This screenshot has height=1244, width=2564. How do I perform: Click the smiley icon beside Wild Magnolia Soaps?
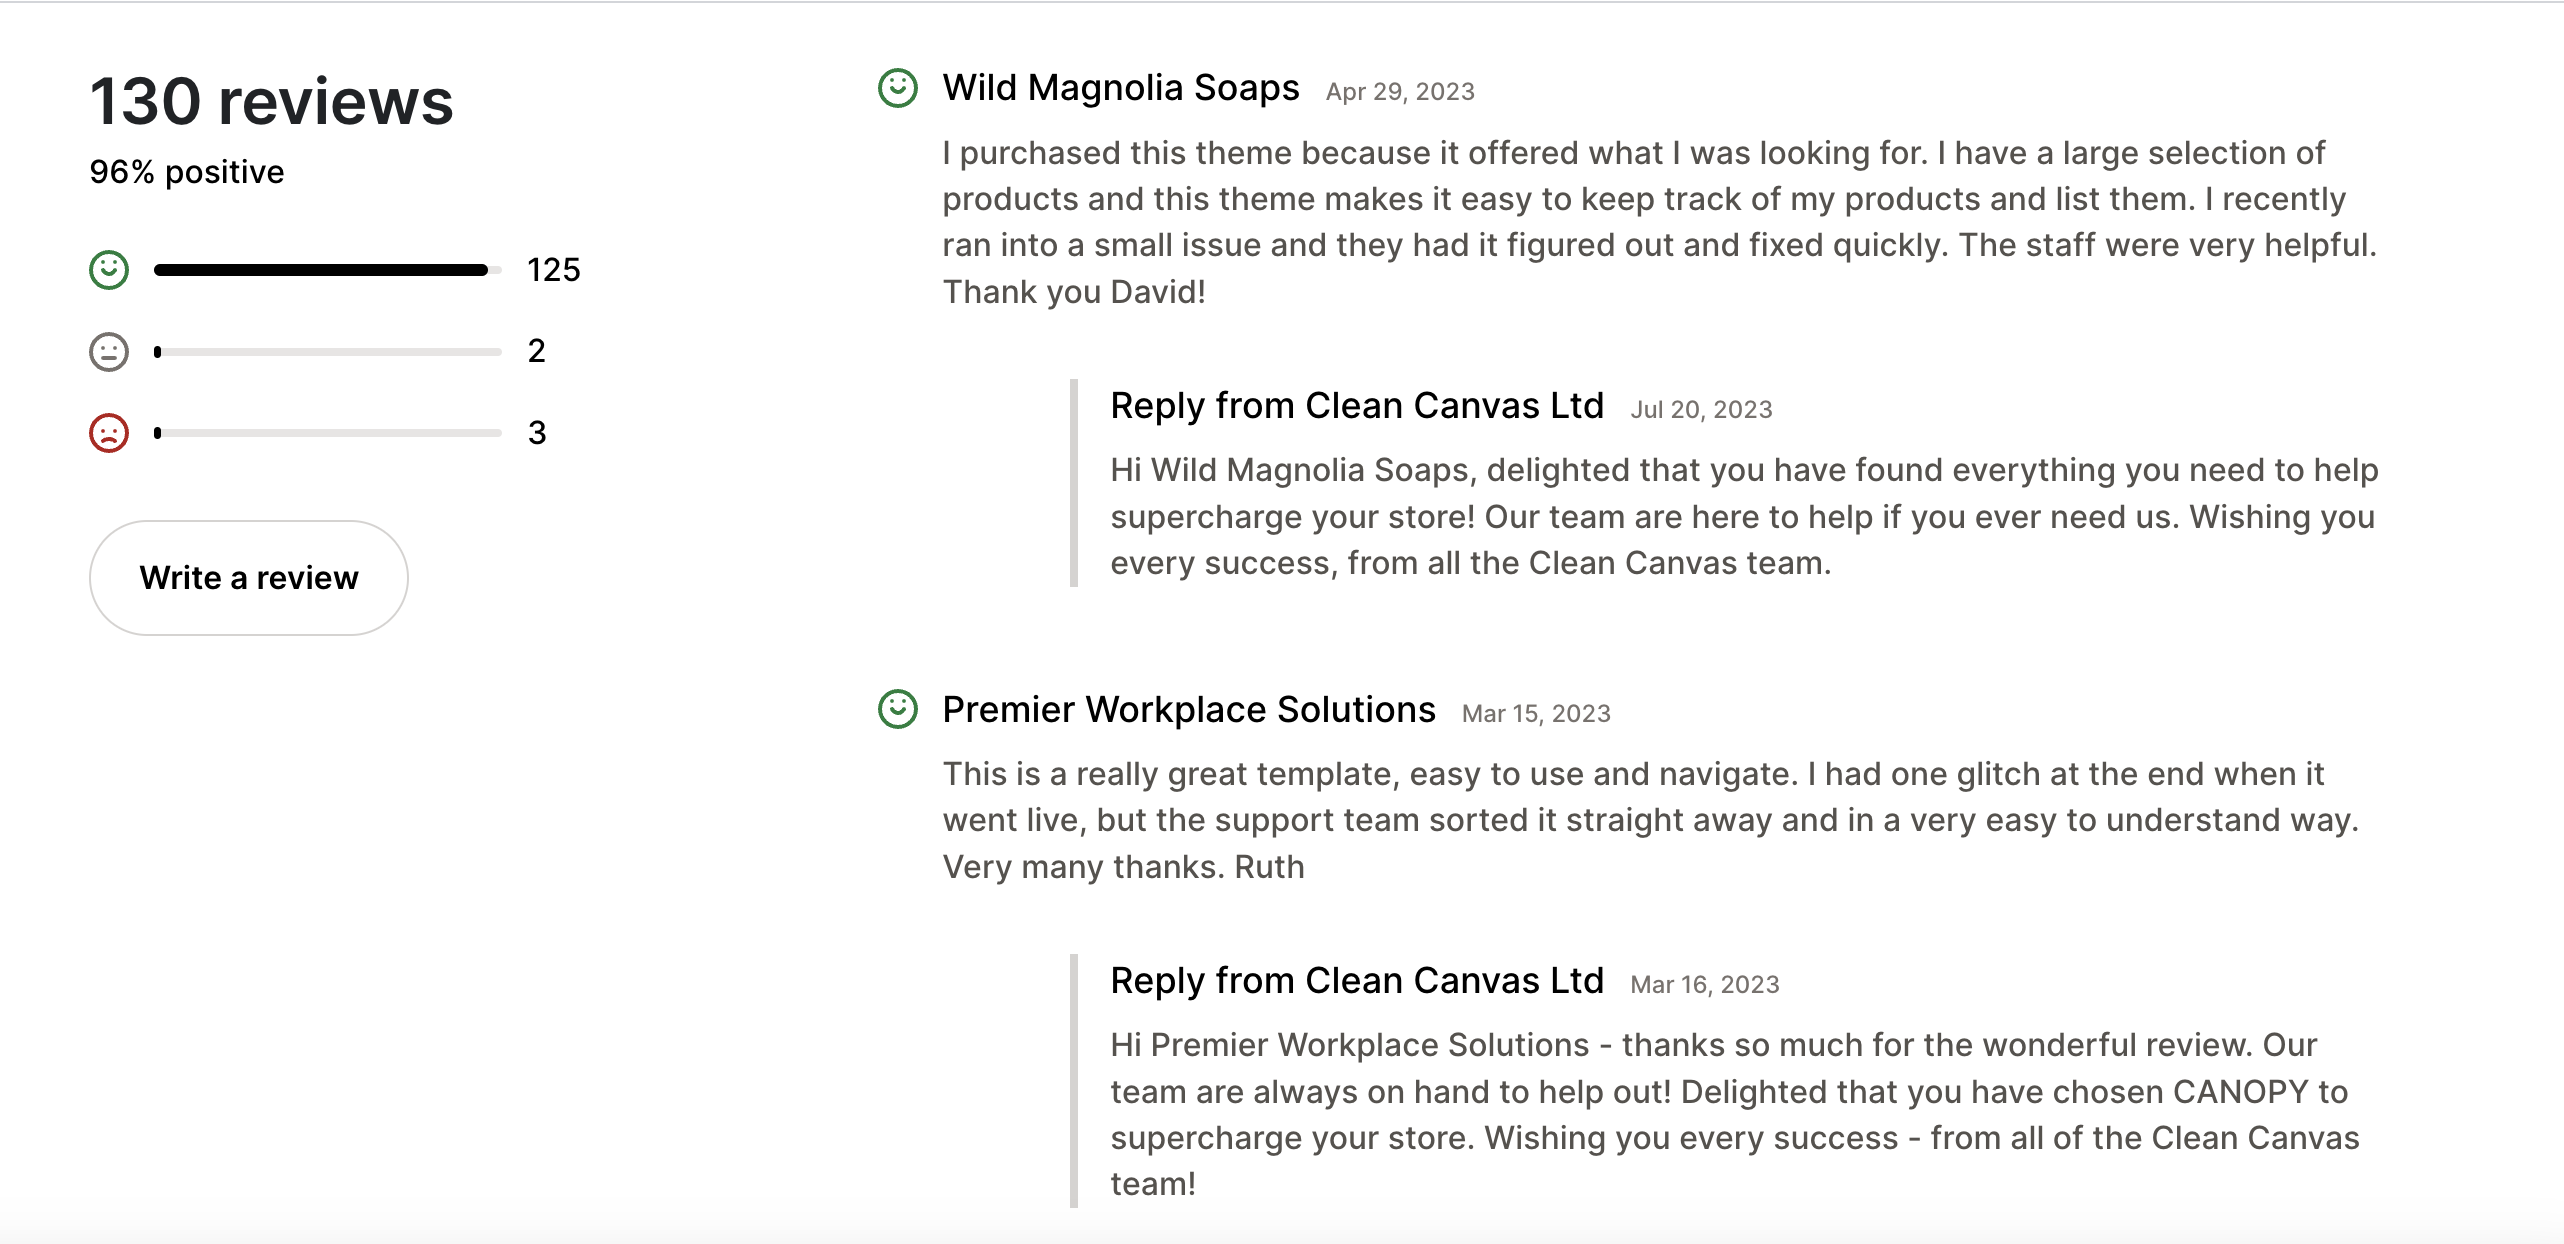[898, 88]
